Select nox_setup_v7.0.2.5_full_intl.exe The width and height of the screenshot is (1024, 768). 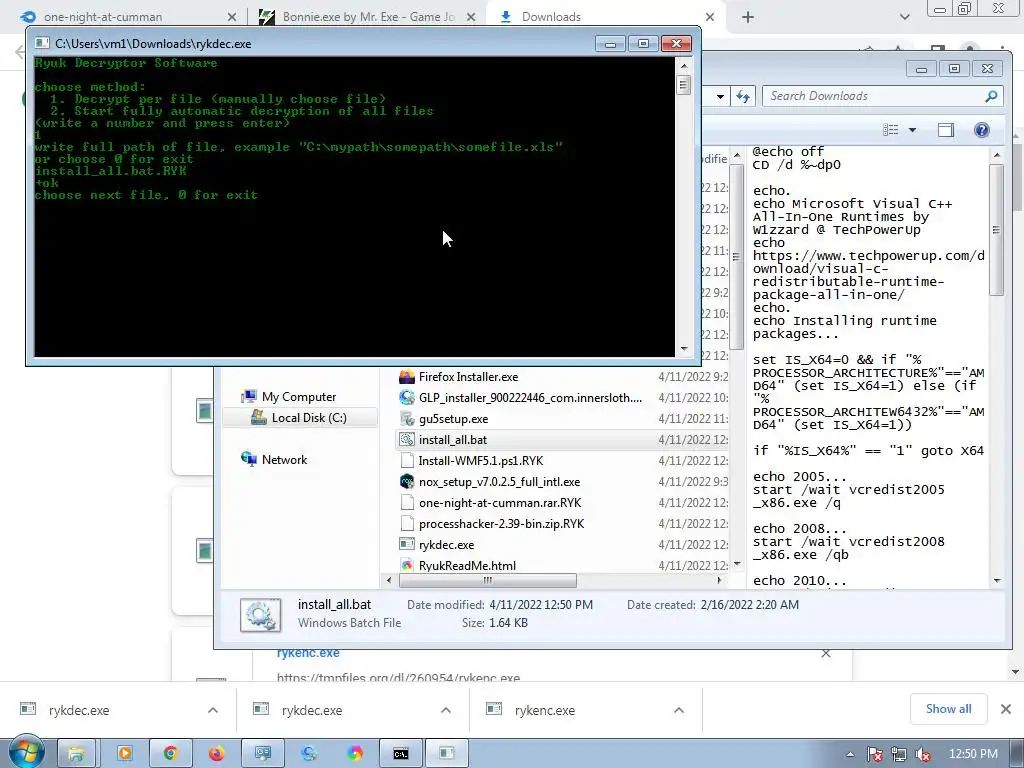[500, 481]
